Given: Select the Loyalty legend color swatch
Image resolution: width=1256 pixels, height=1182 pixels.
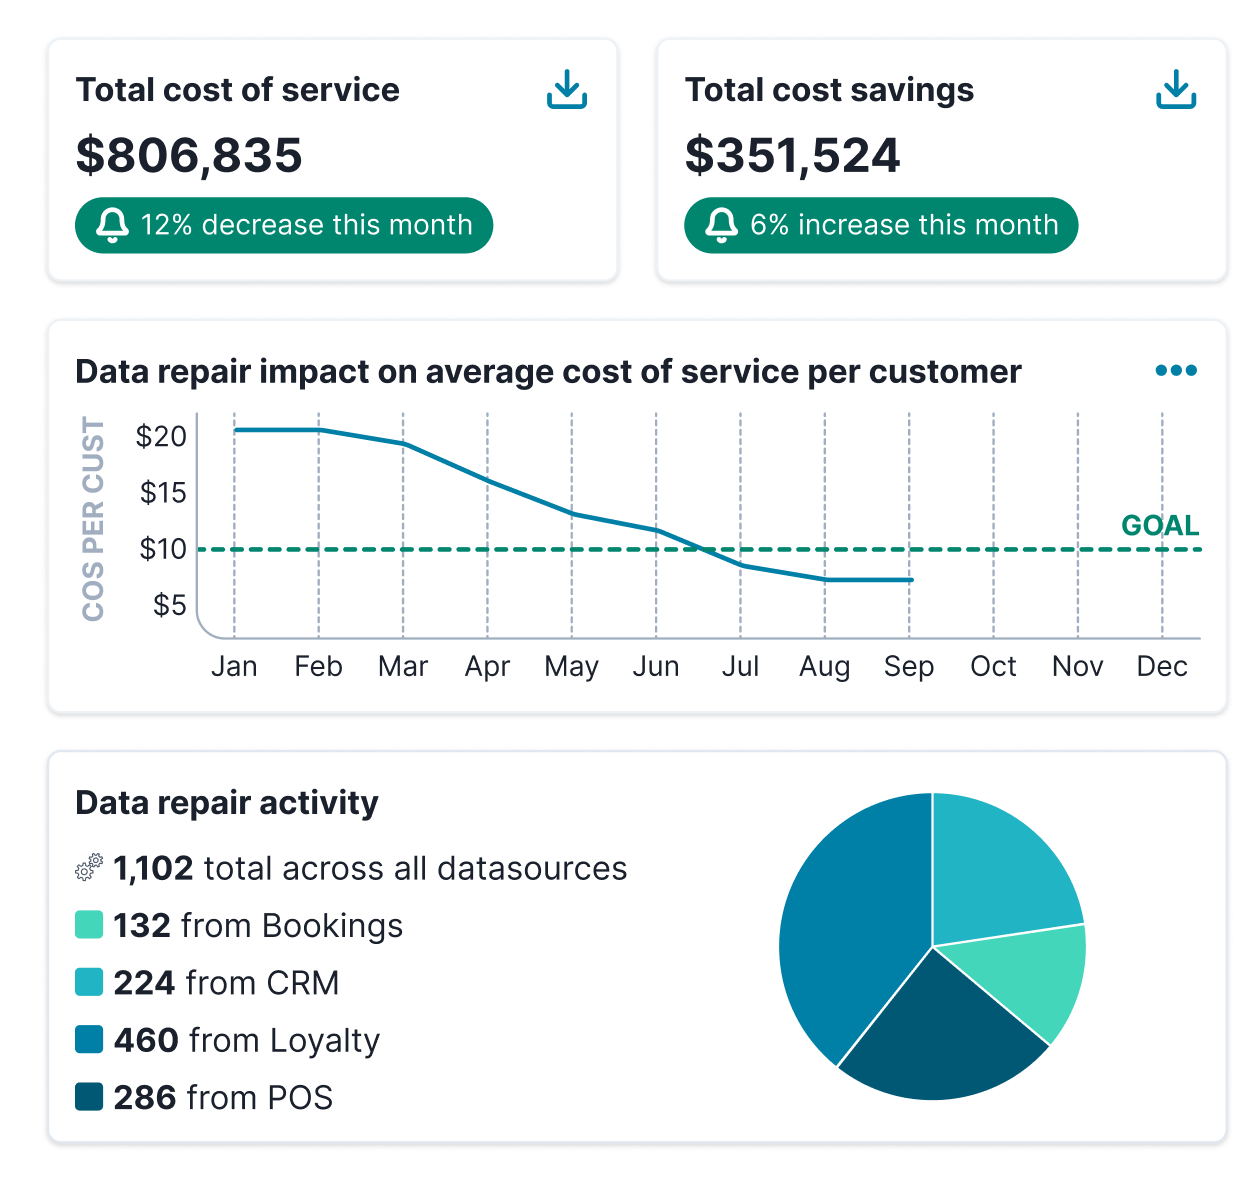Looking at the screenshot, I should click(x=89, y=1039).
